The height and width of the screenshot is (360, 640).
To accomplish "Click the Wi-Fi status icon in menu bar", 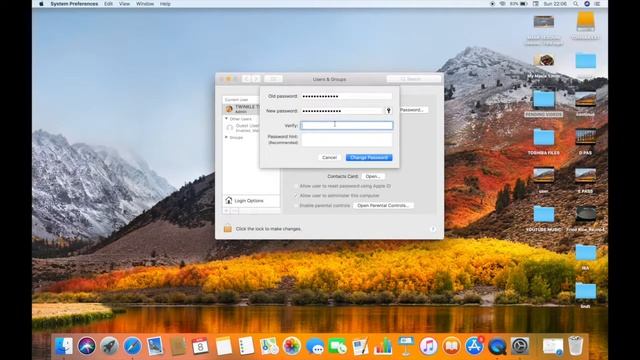I will click(503, 4).
